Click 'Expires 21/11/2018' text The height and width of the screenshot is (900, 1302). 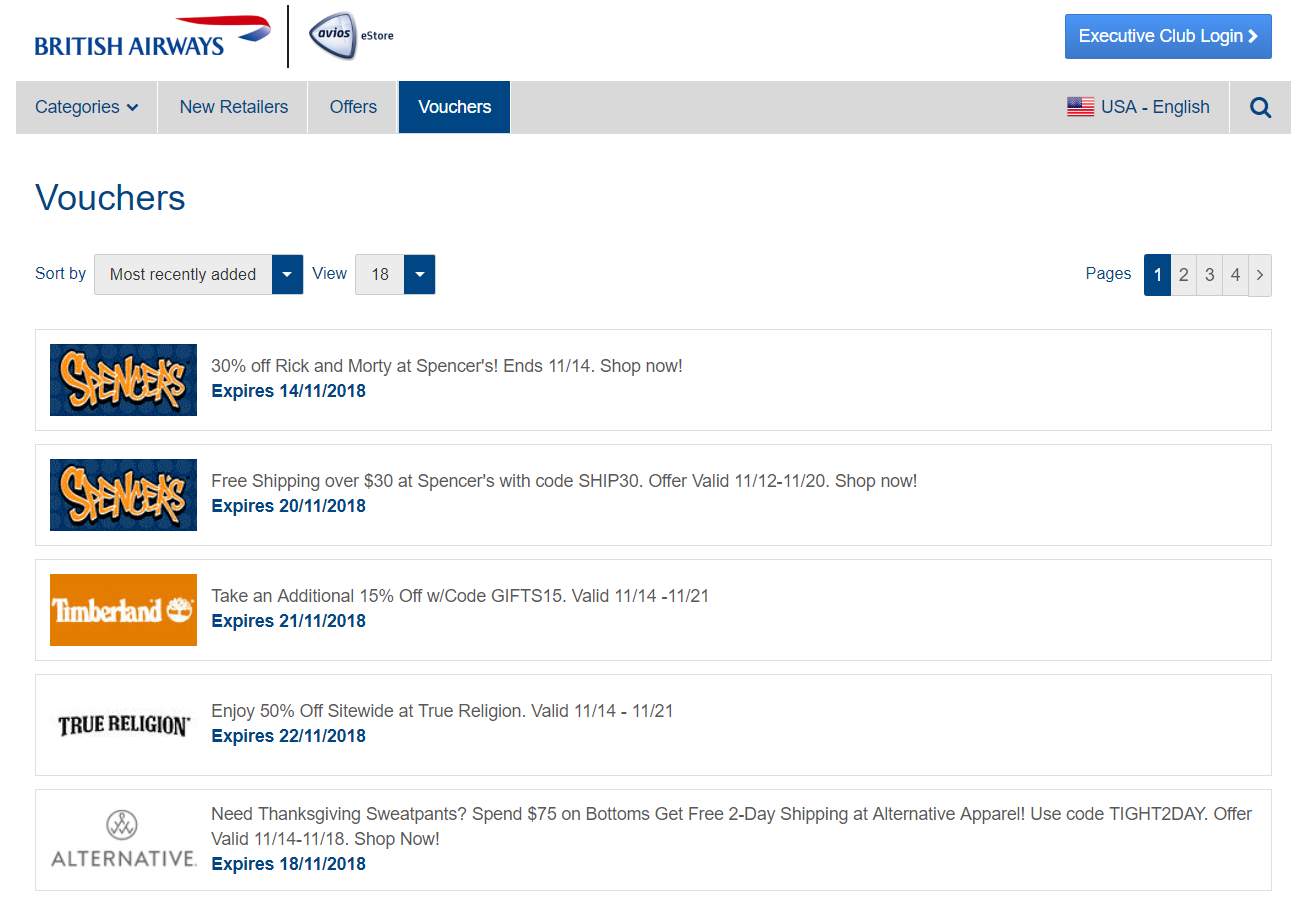[x=289, y=621]
